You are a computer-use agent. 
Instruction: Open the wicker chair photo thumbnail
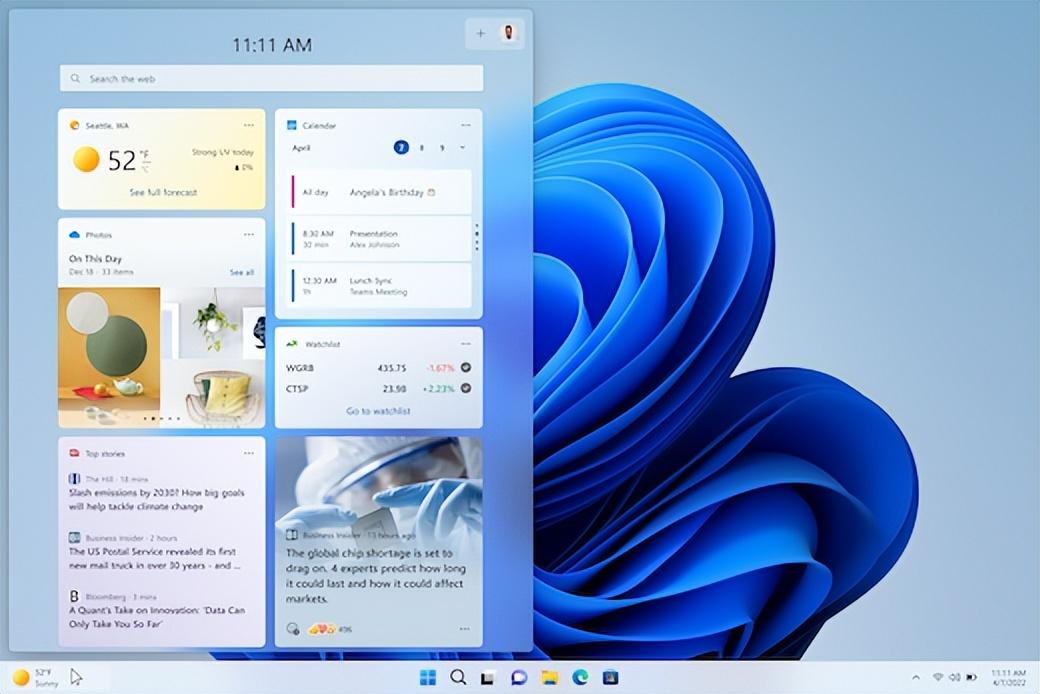click(213, 393)
